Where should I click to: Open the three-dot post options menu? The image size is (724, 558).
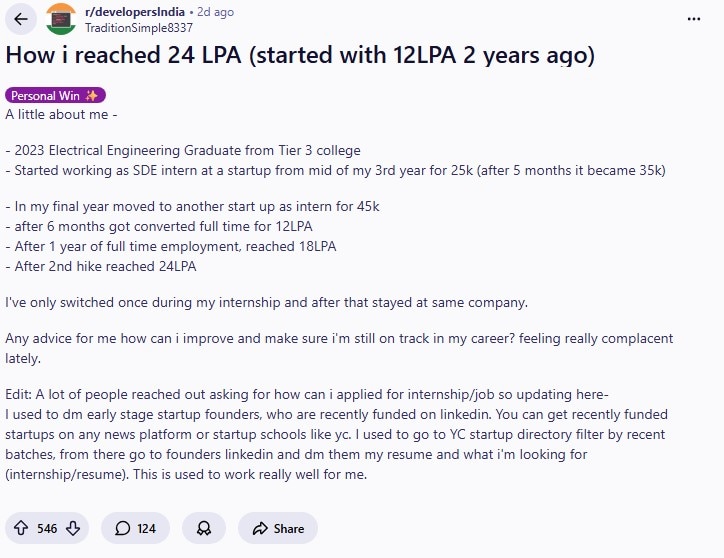694,19
